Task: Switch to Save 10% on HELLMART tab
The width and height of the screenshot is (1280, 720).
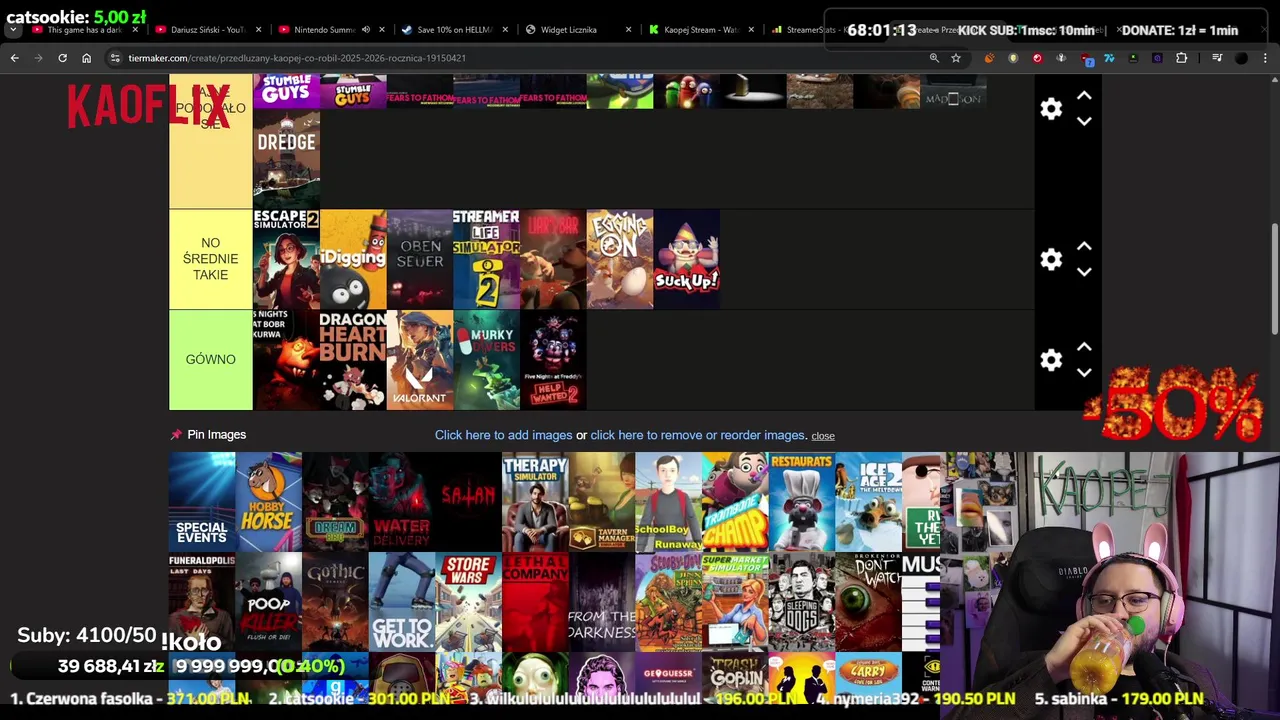Action: (455, 30)
